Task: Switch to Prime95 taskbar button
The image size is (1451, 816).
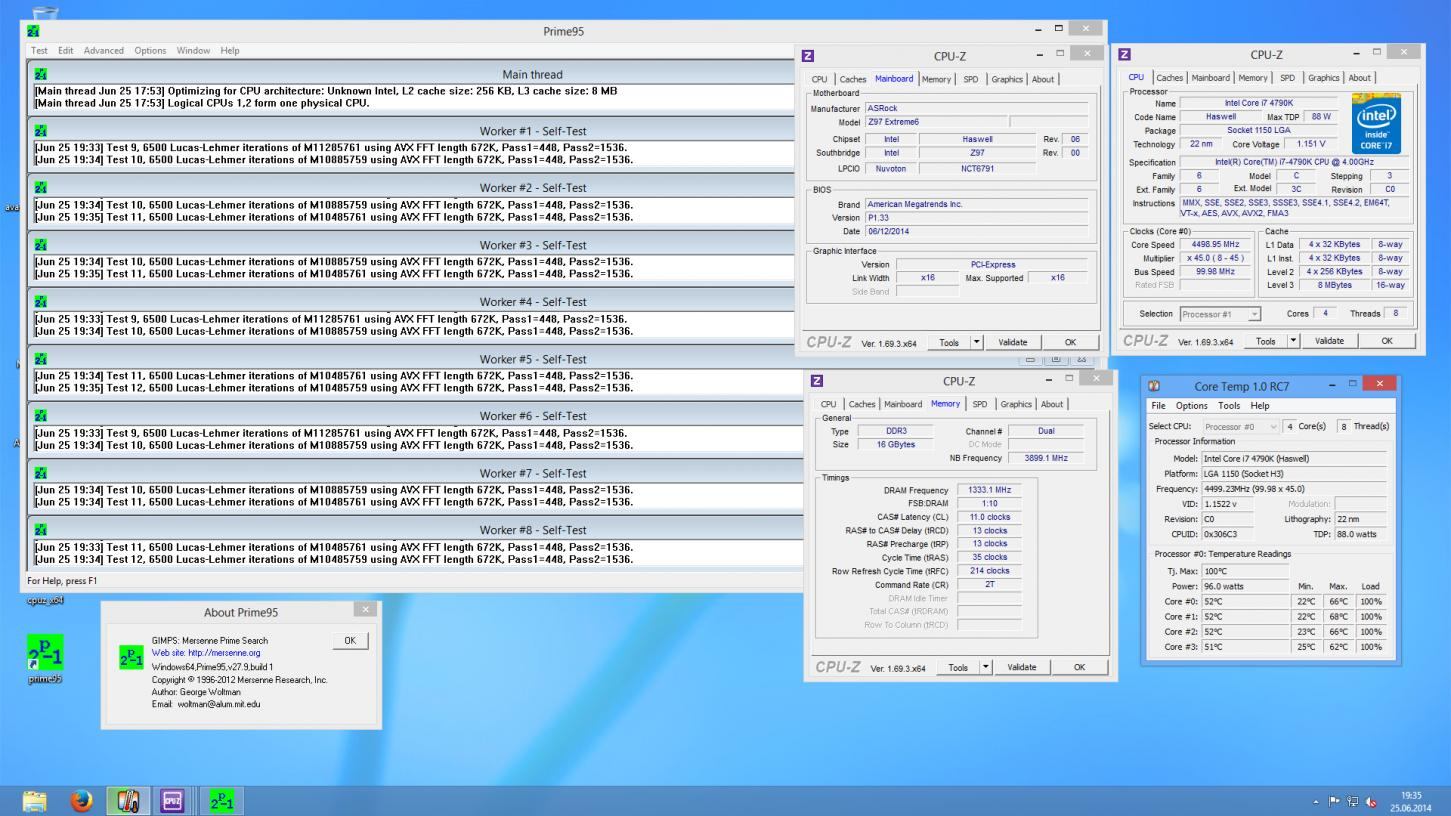Action: [x=222, y=801]
